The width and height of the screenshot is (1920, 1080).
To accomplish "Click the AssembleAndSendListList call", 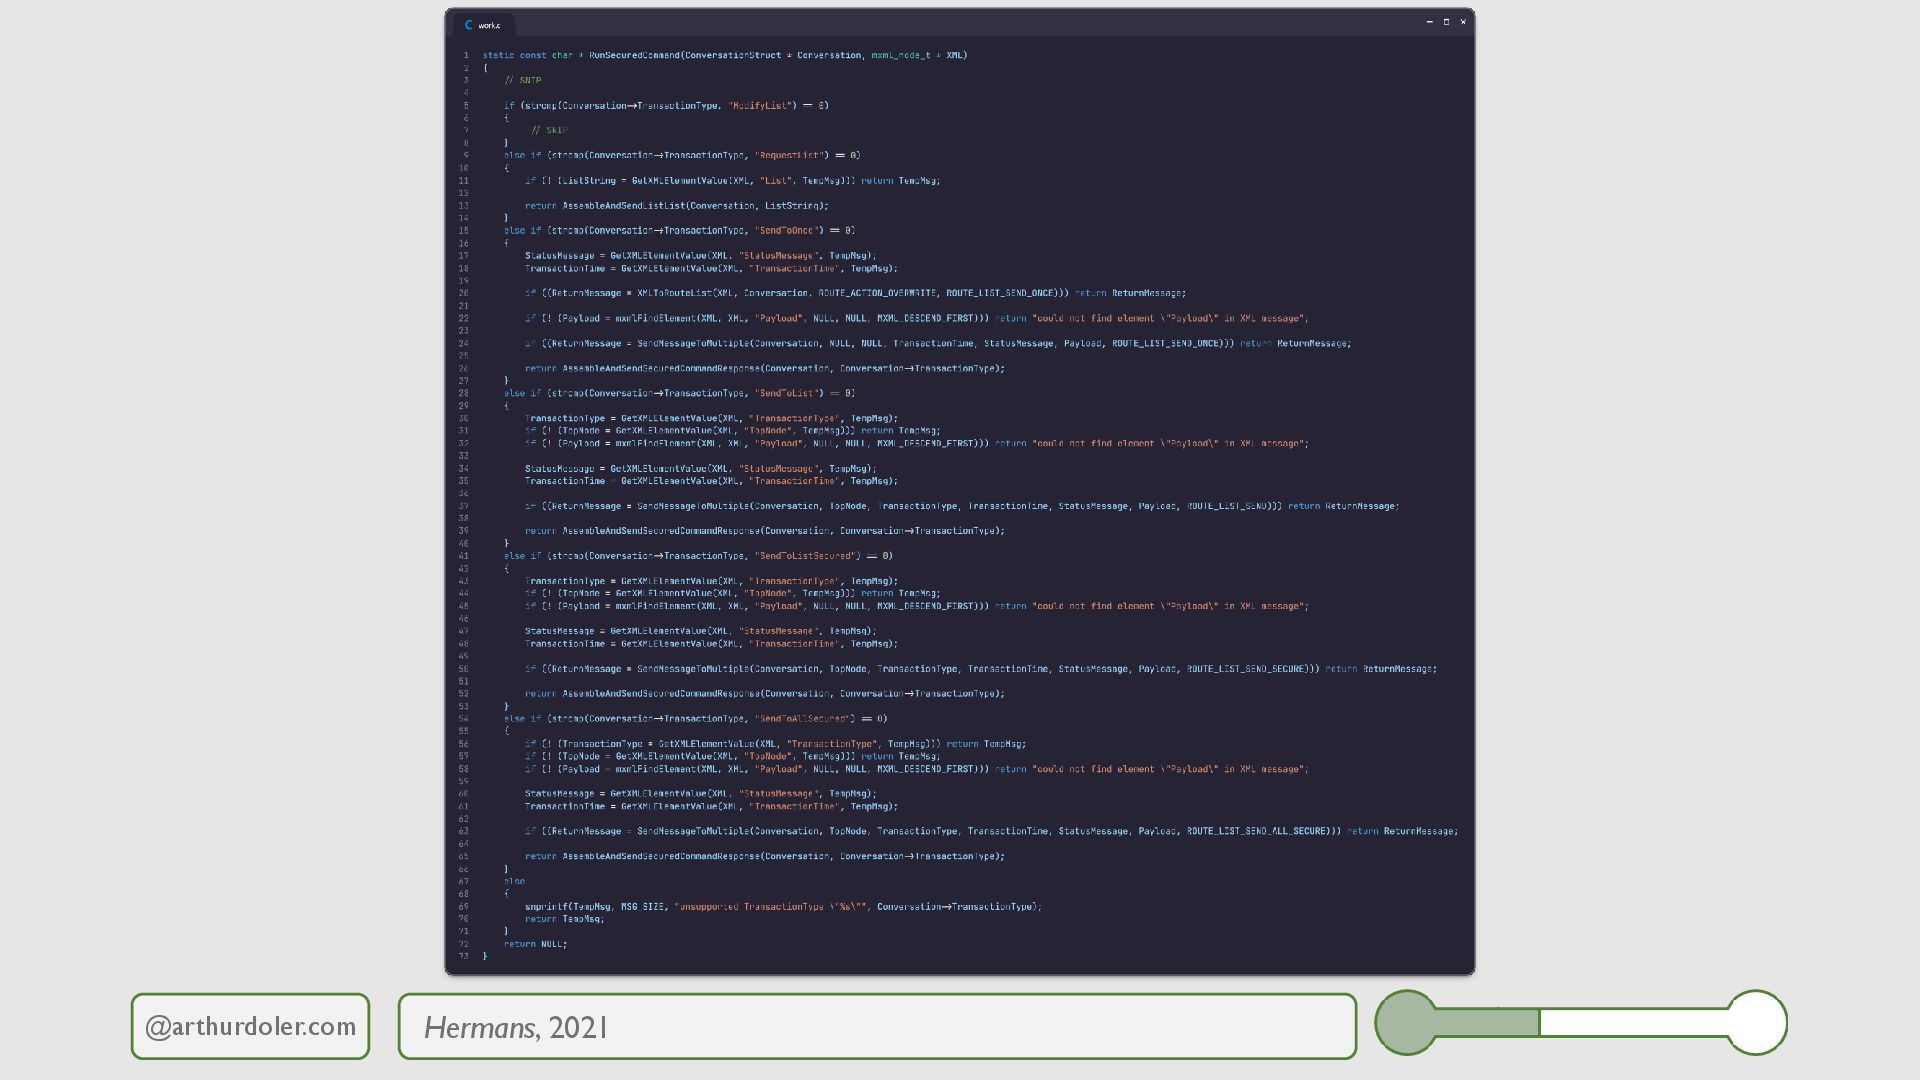I will (x=623, y=206).
